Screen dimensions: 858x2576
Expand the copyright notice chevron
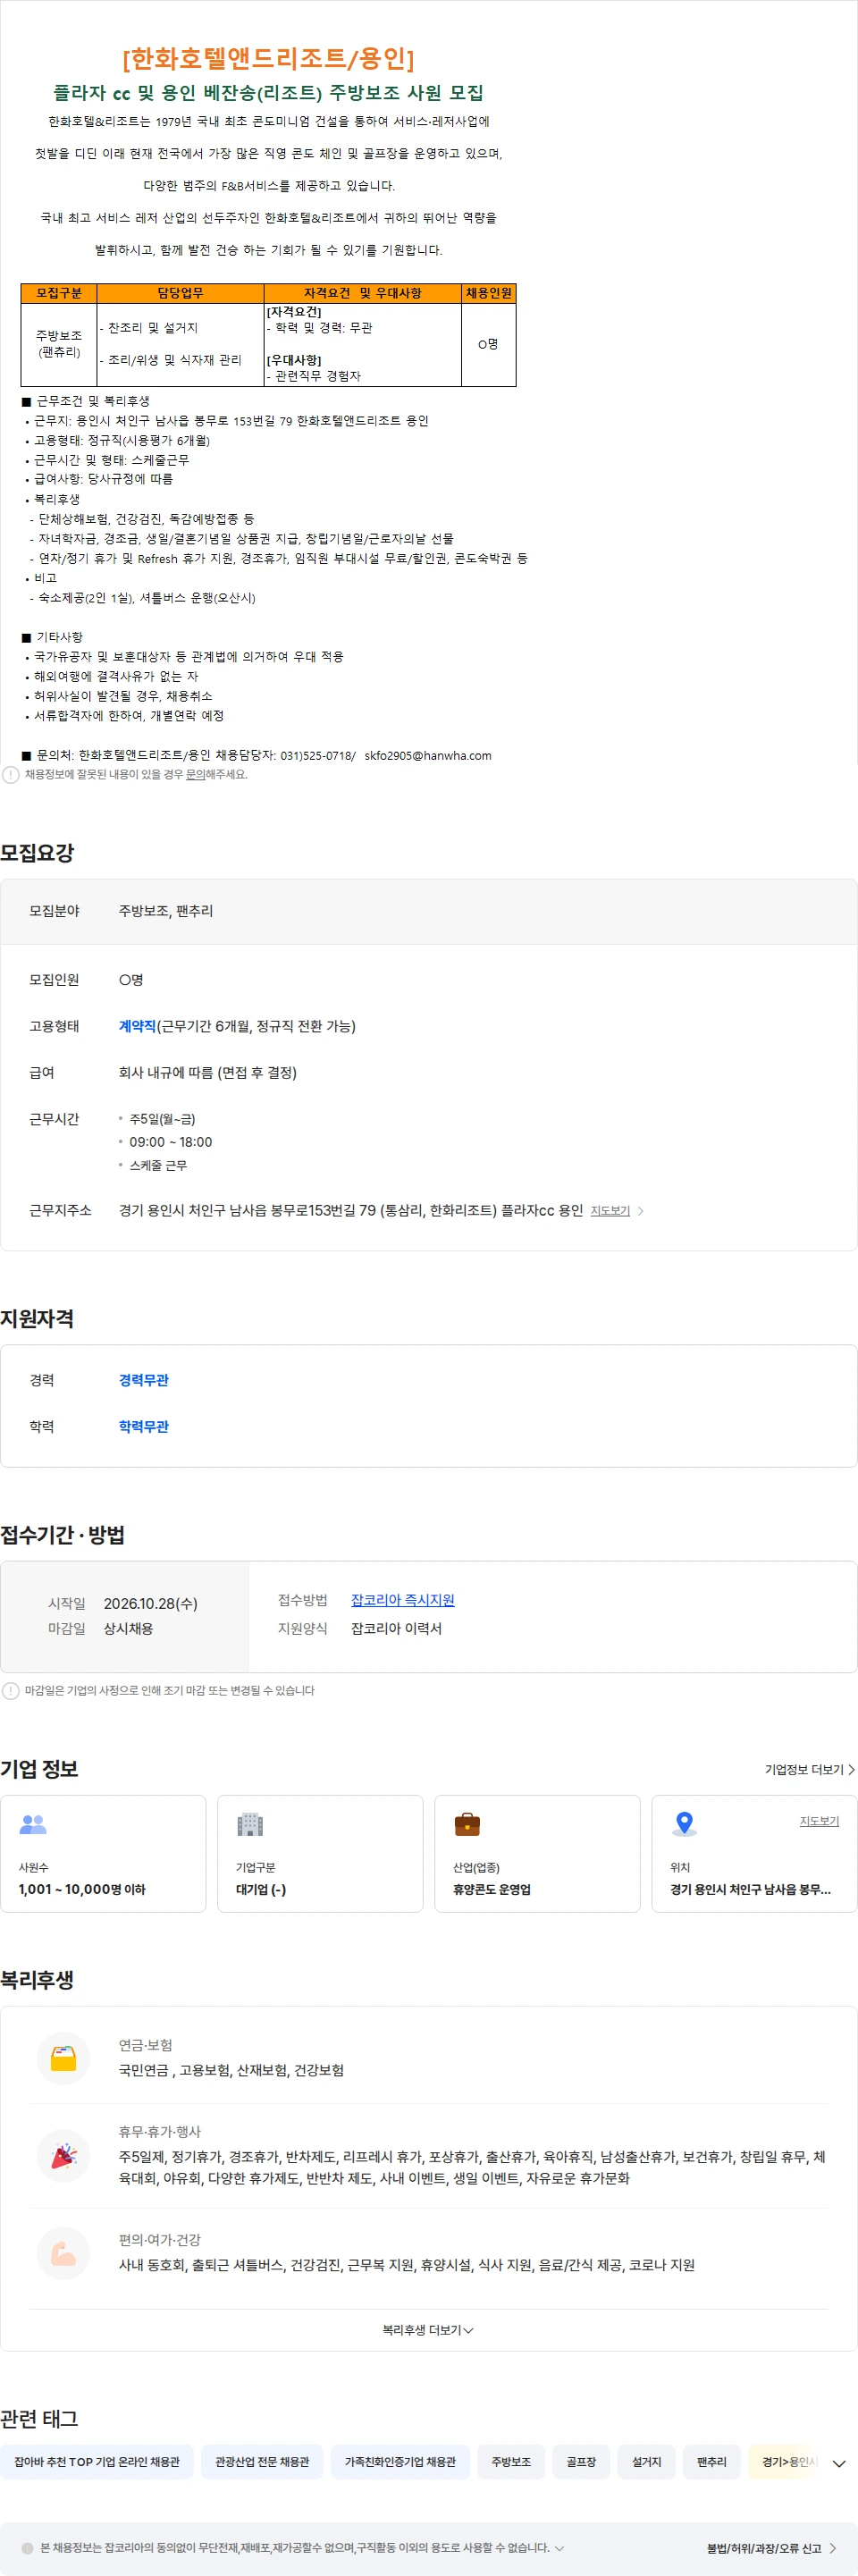(559, 2548)
